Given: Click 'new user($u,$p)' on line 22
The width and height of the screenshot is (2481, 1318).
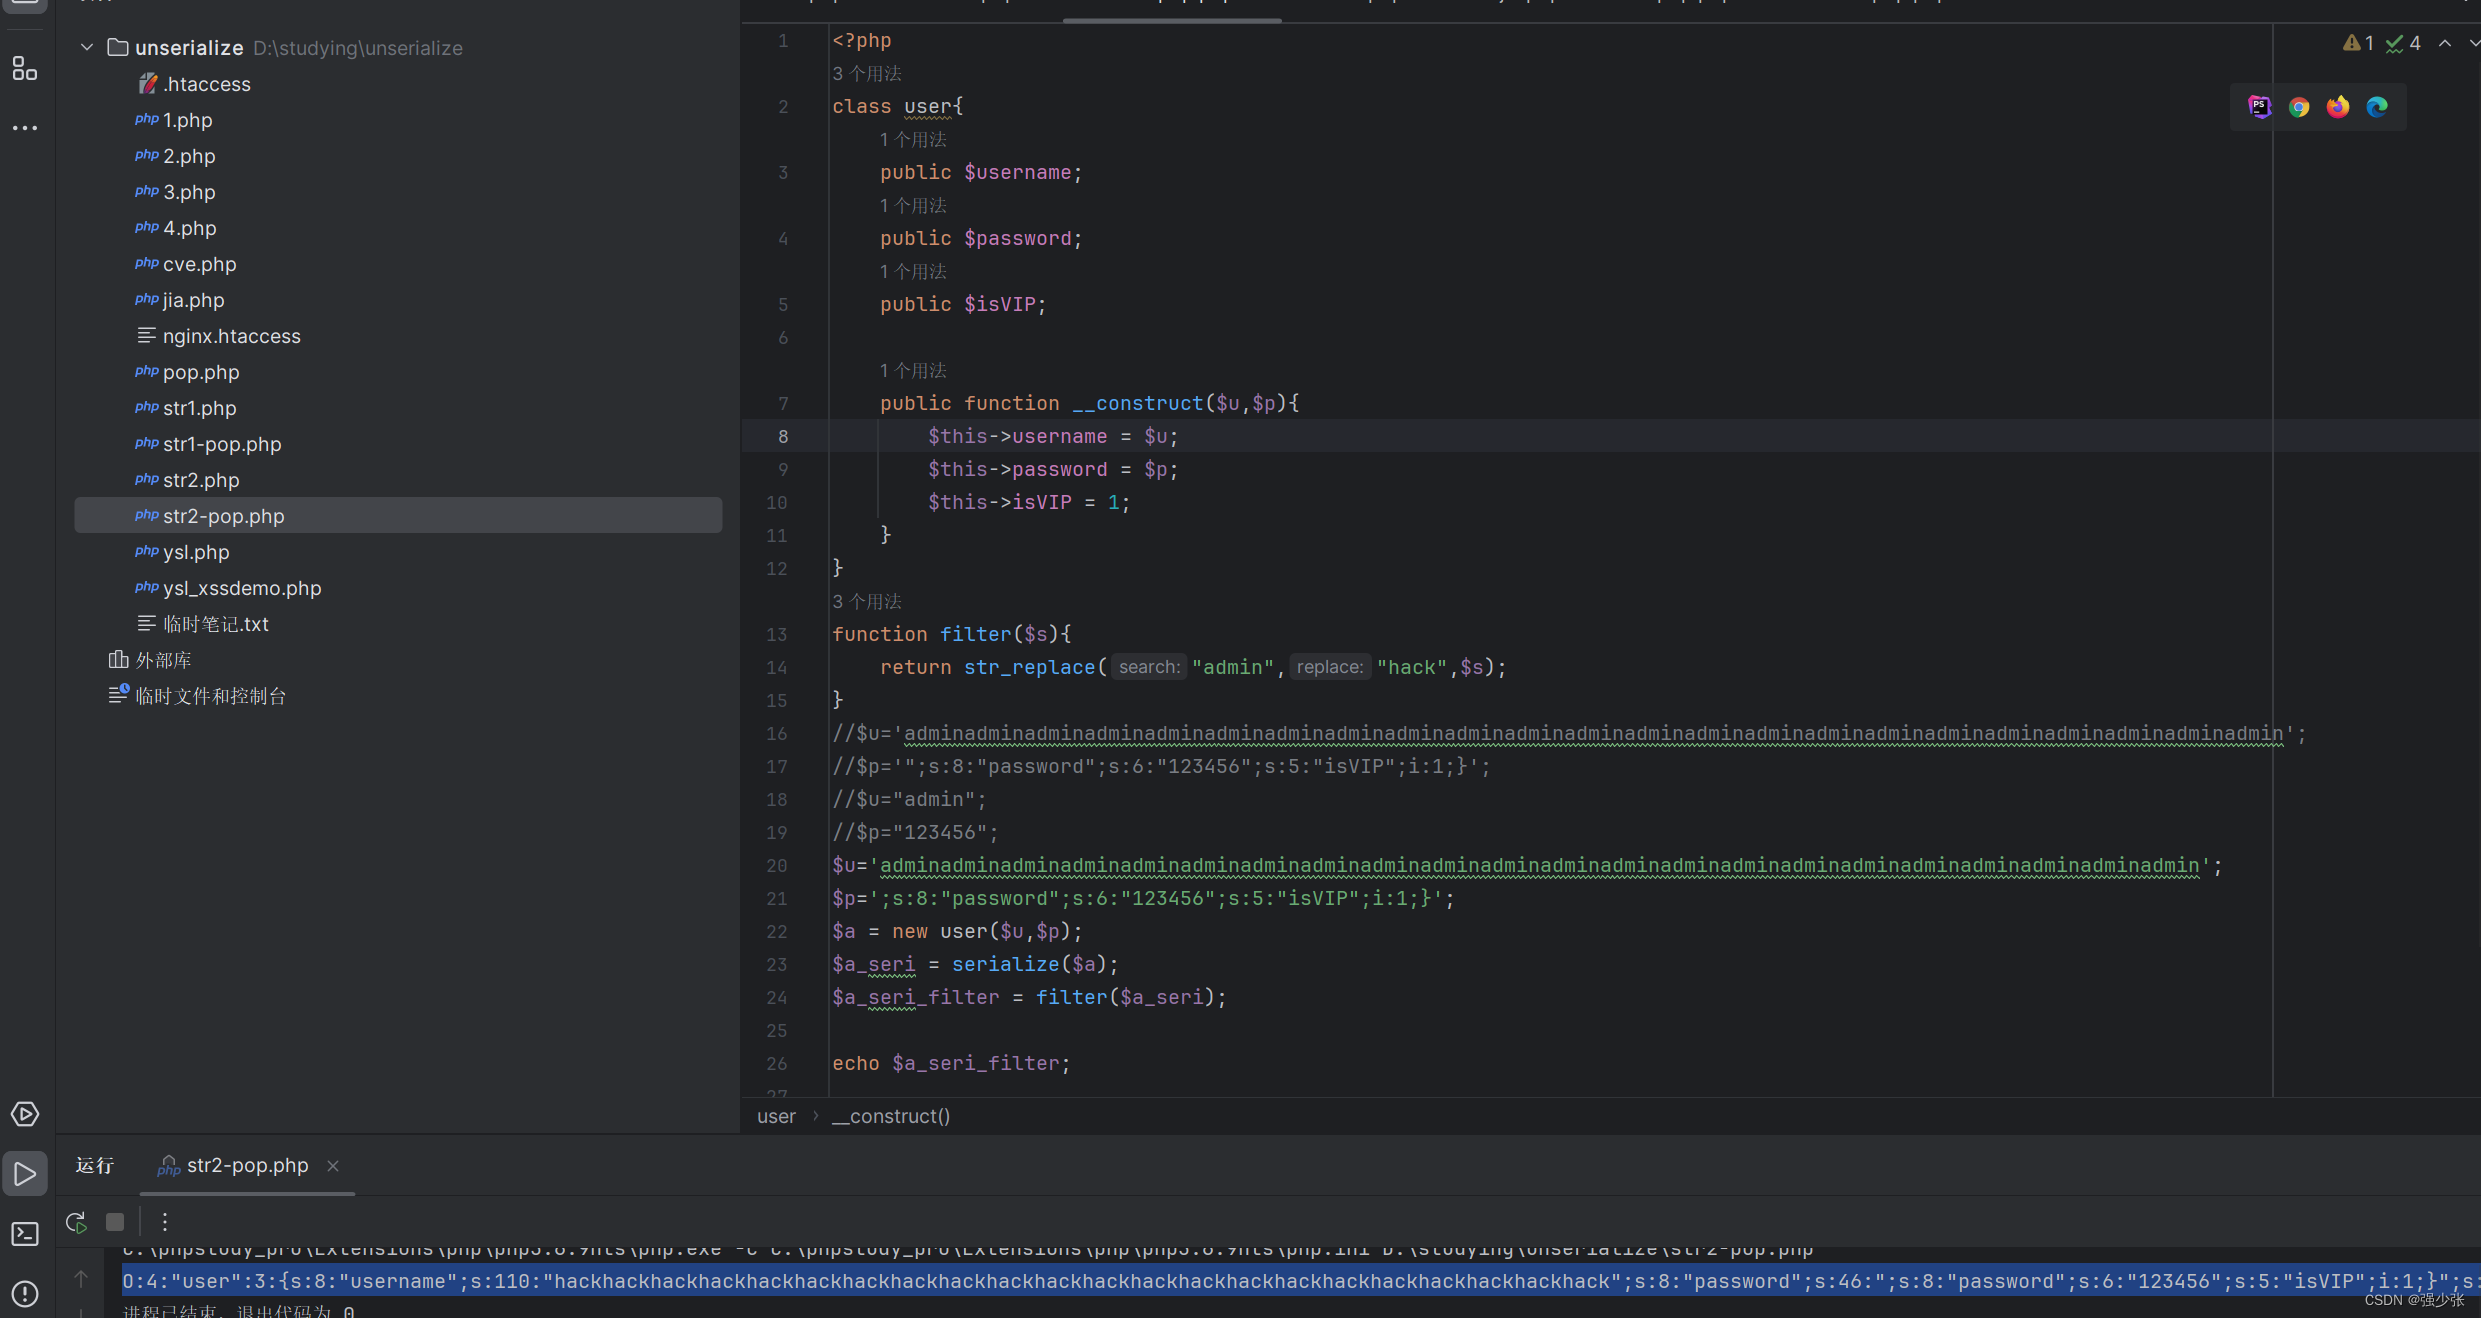Looking at the screenshot, I should click(981, 932).
